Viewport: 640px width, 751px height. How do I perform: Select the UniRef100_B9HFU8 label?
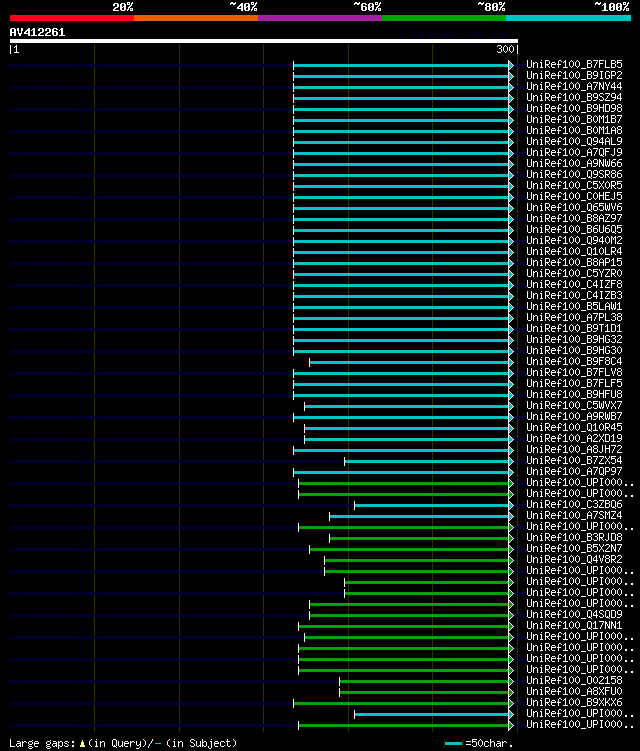pos(574,395)
